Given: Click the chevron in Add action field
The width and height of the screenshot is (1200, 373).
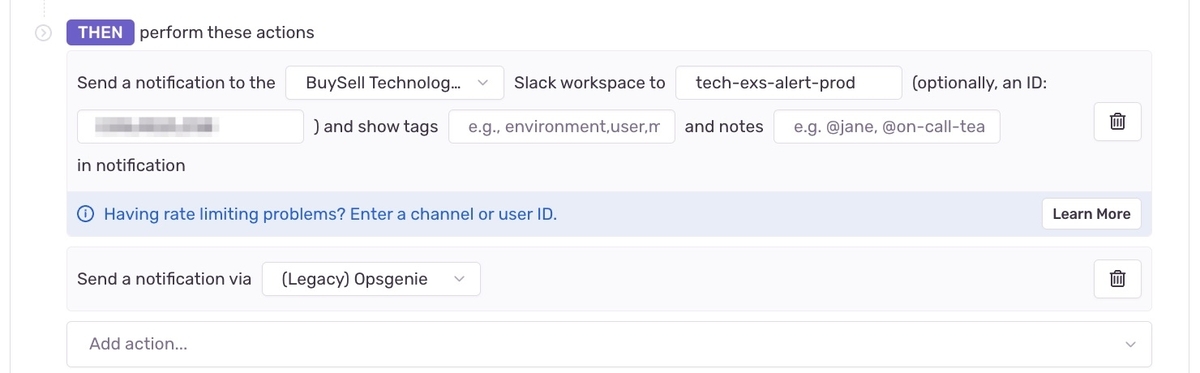Looking at the screenshot, I should point(1131,344).
